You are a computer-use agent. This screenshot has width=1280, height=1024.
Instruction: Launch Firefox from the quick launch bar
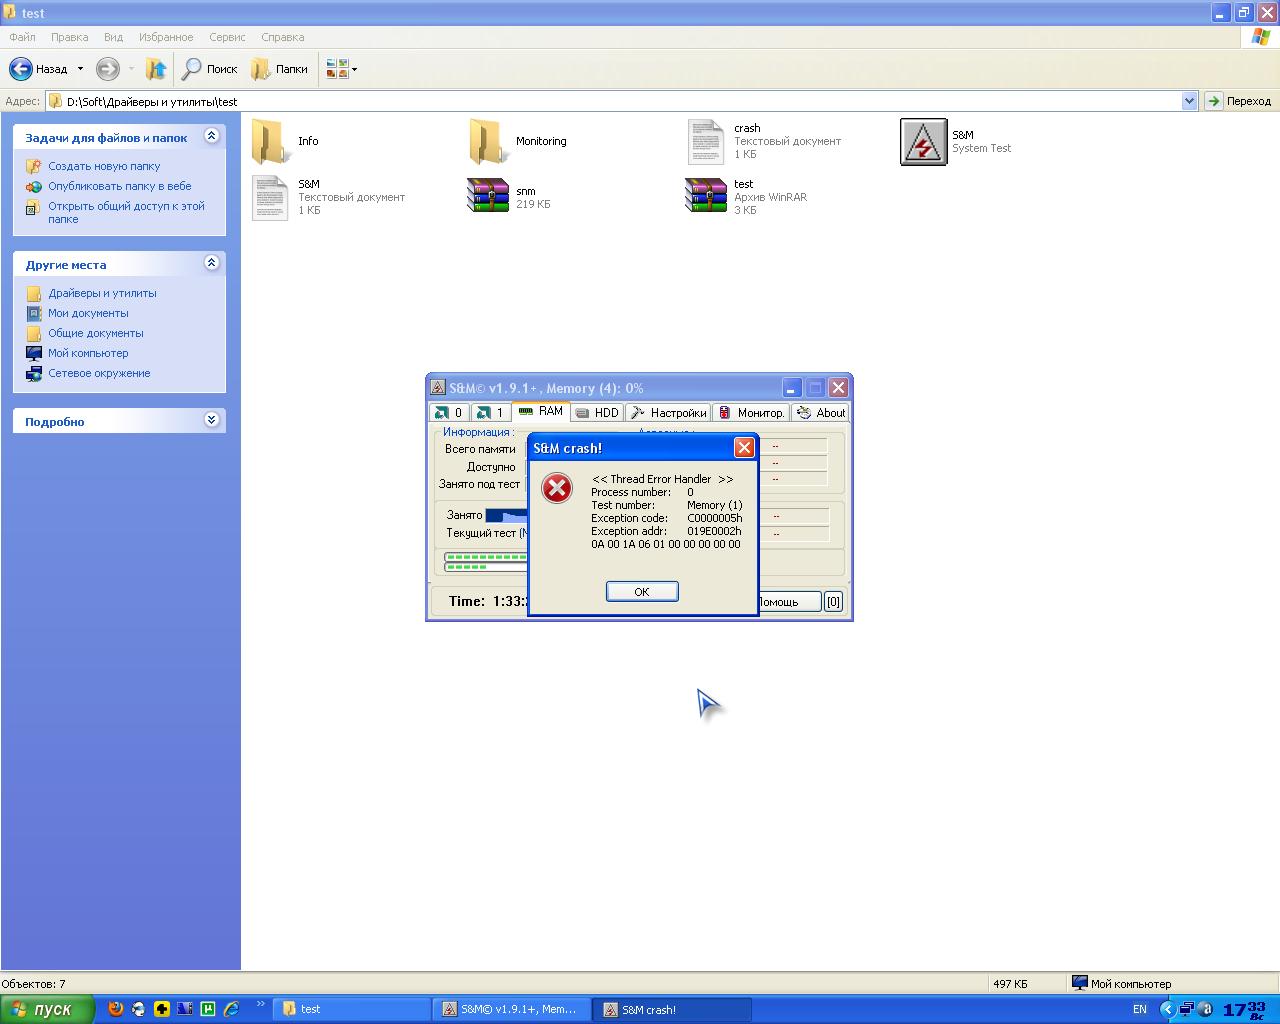tap(116, 1009)
